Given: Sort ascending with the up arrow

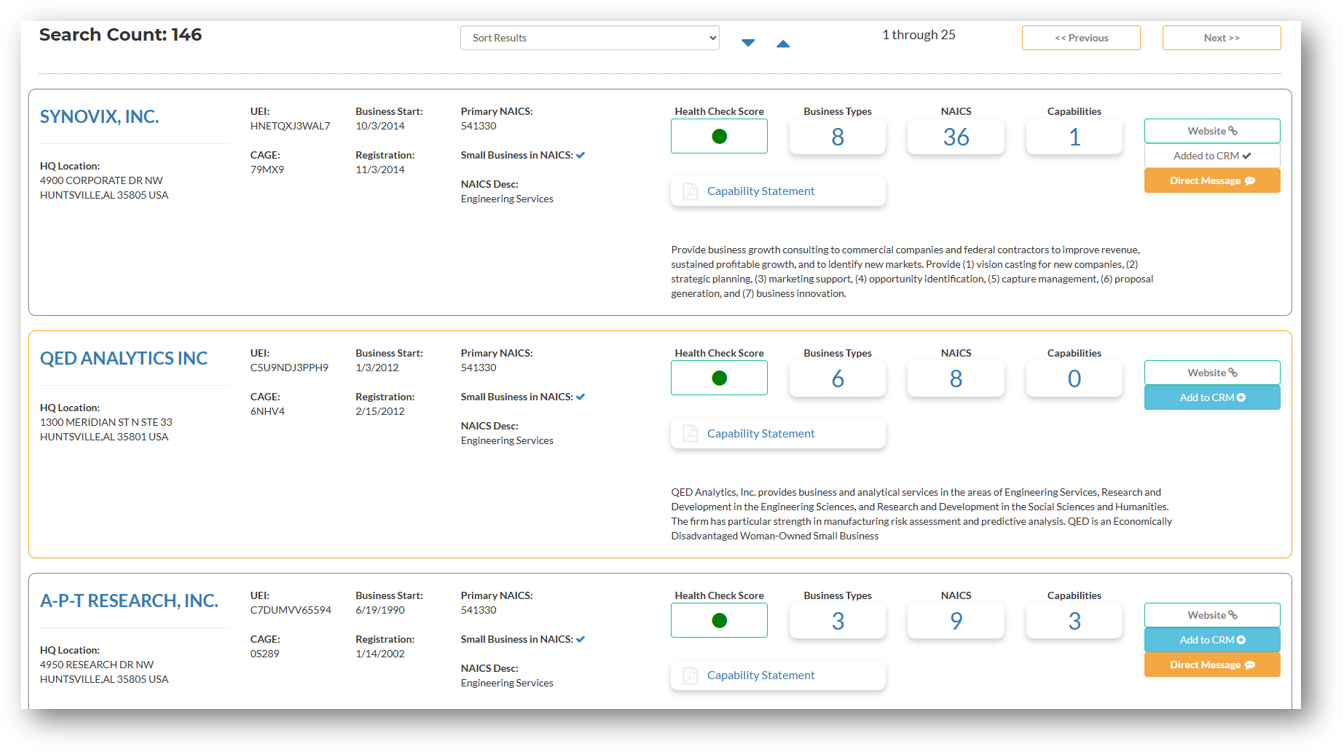Looking at the screenshot, I should pos(783,43).
